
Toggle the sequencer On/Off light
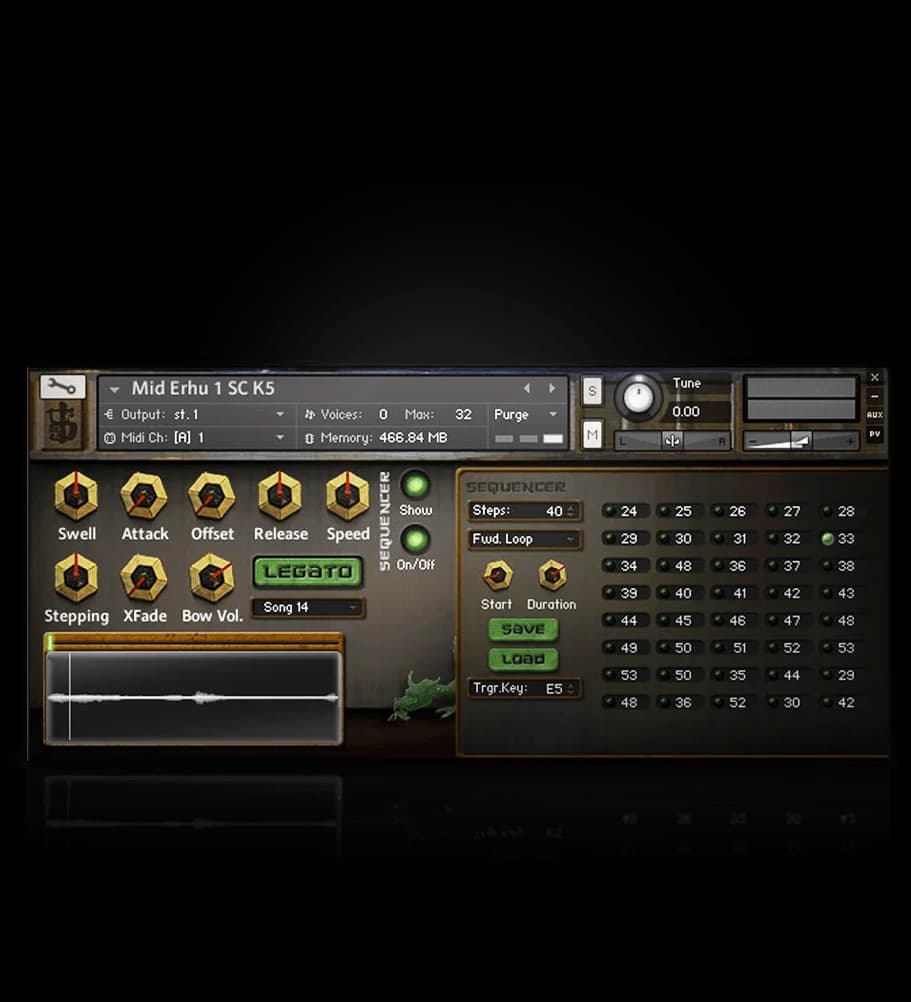click(415, 540)
